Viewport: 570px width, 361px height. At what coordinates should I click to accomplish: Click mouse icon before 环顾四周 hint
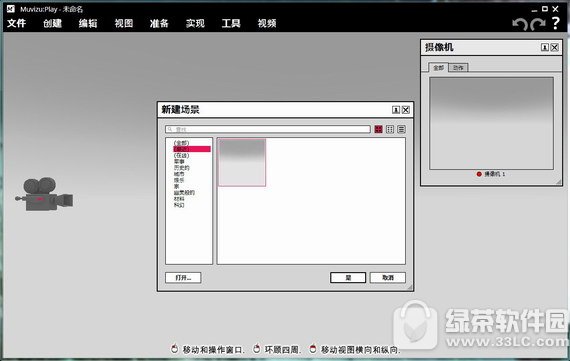point(257,349)
